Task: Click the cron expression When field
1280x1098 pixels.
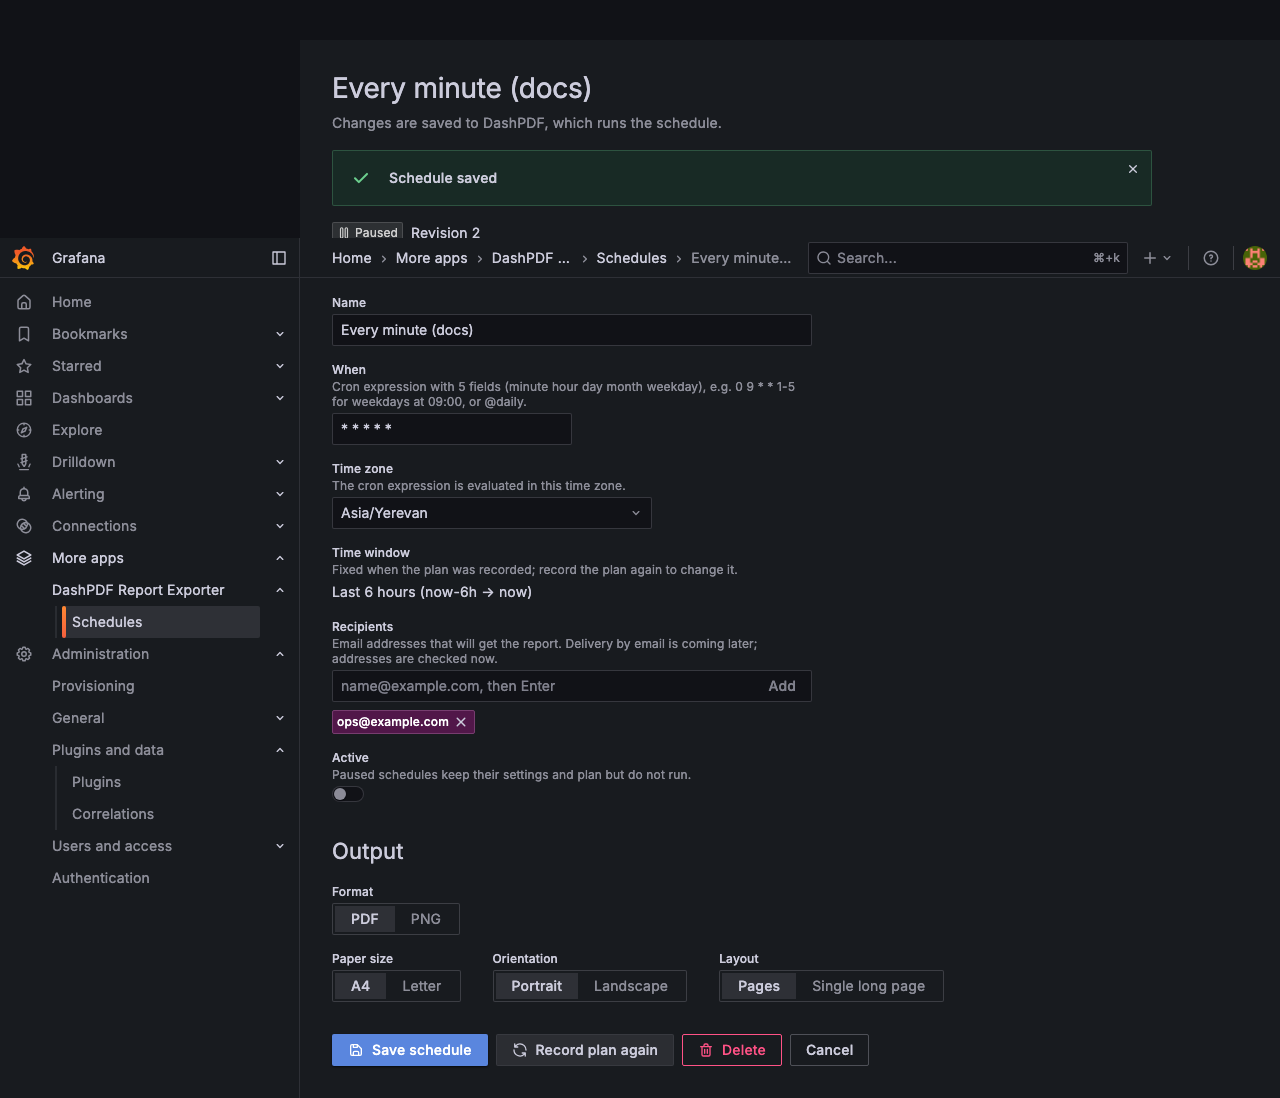Action: point(452,429)
